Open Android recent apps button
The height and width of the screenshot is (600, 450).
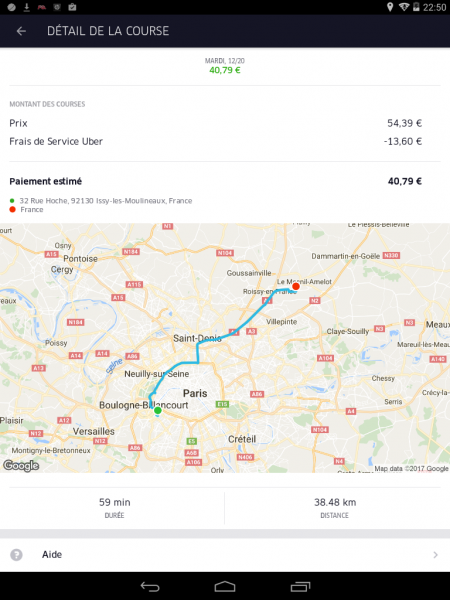300,586
